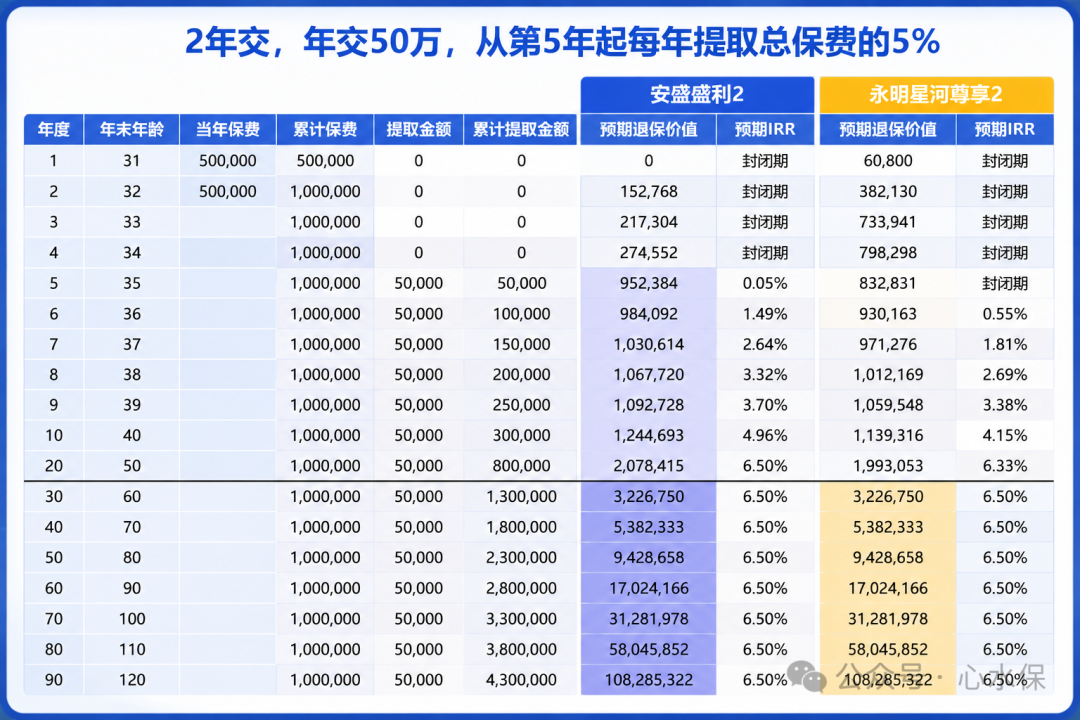Select the 2,300,000 cumulative withdrawal cell
This screenshot has height=720, width=1080.
pyautogui.click(x=521, y=557)
